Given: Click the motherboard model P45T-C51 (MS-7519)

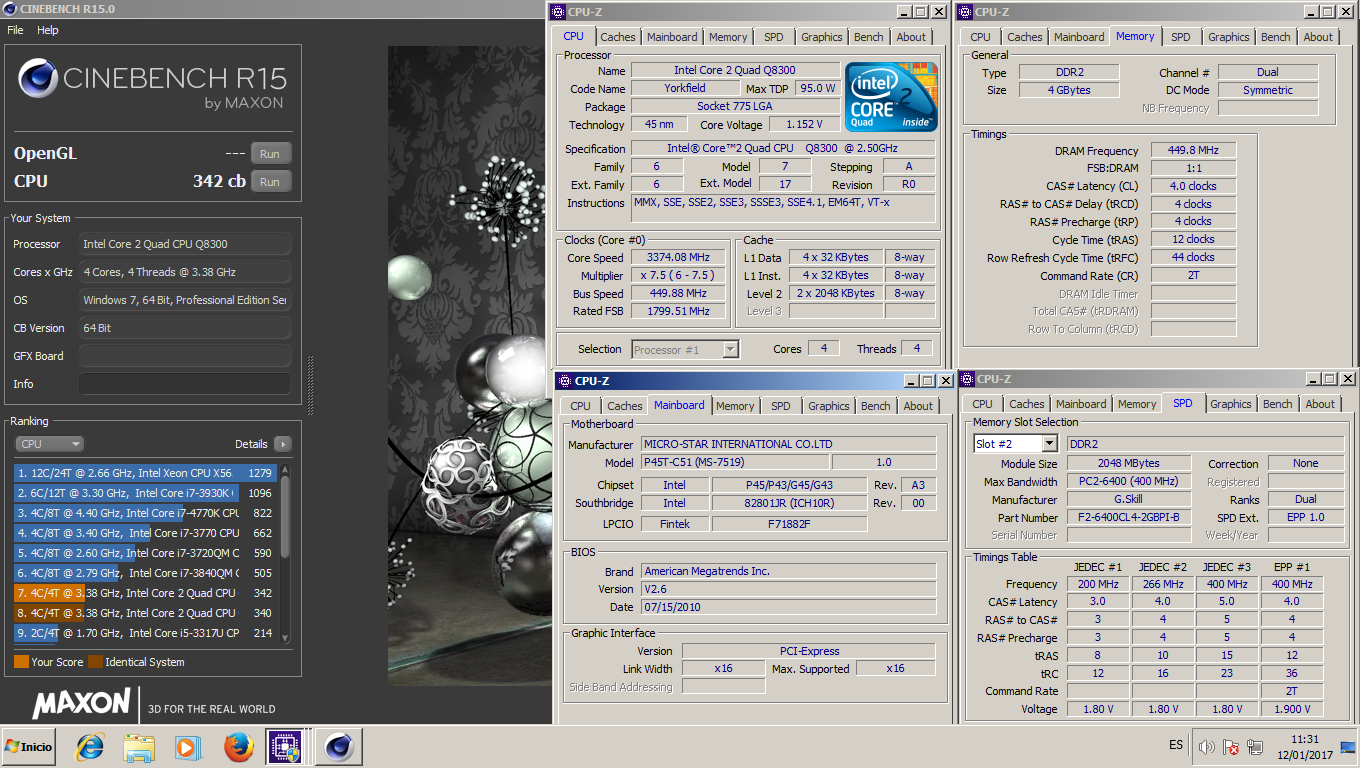Looking at the screenshot, I should (734, 463).
